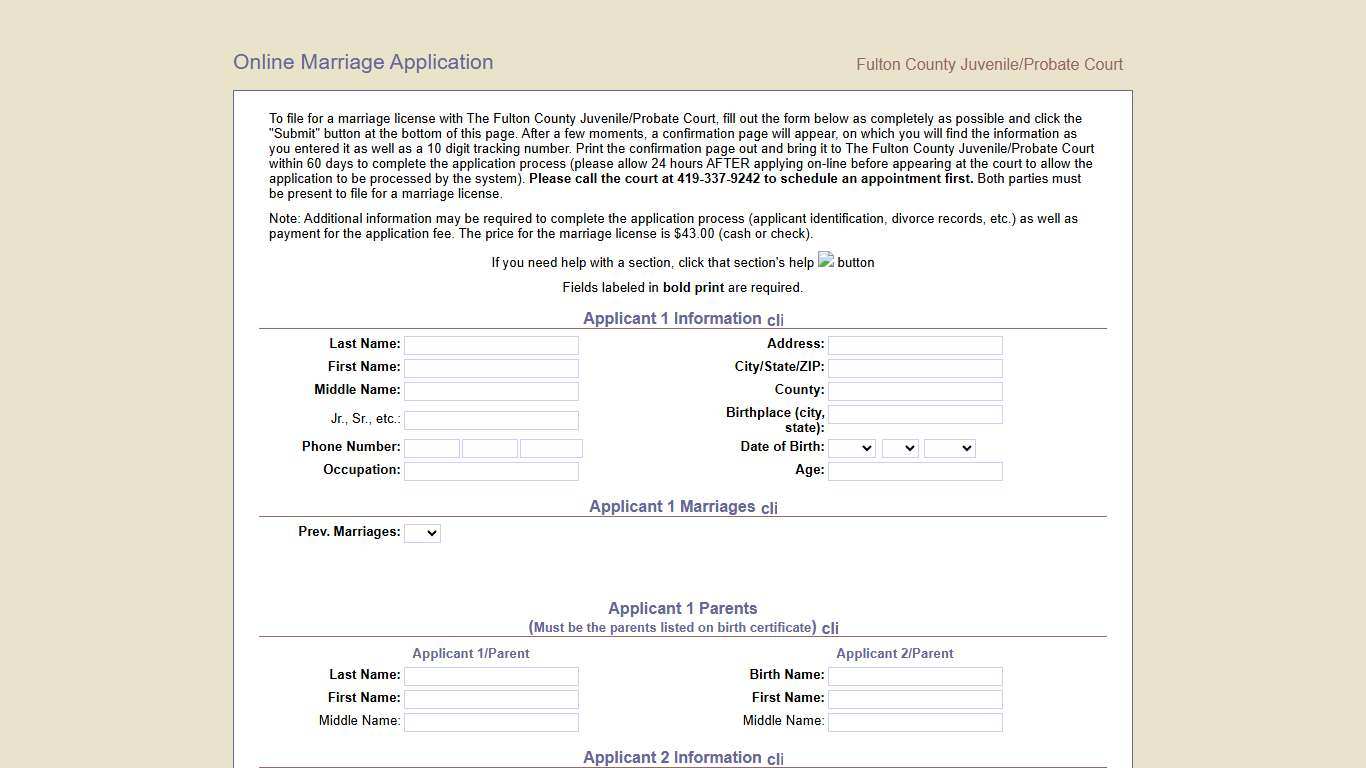This screenshot has width=1366, height=768.
Task: Click Applicant 1's First Name field
Action: point(491,367)
